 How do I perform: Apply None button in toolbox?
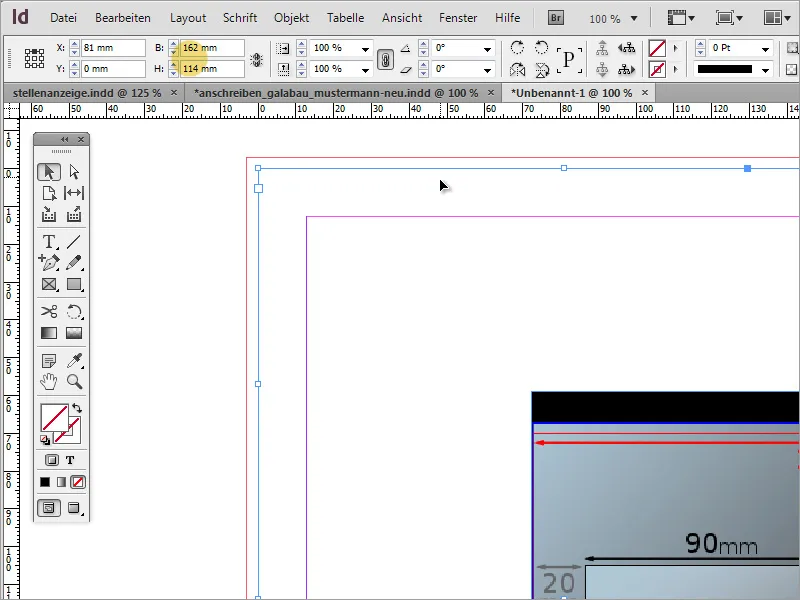click(78, 482)
